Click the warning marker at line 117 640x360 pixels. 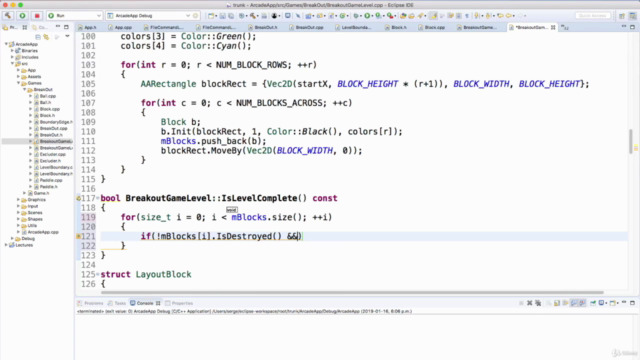point(78,198)
